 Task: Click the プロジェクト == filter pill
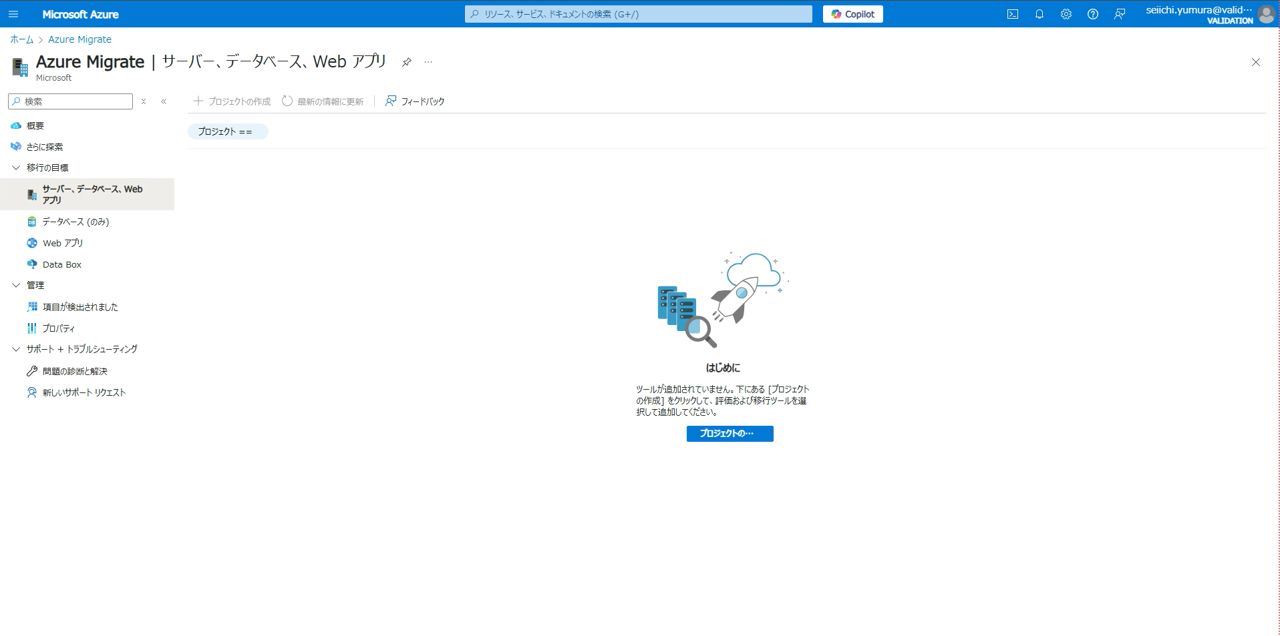(227, 132)
